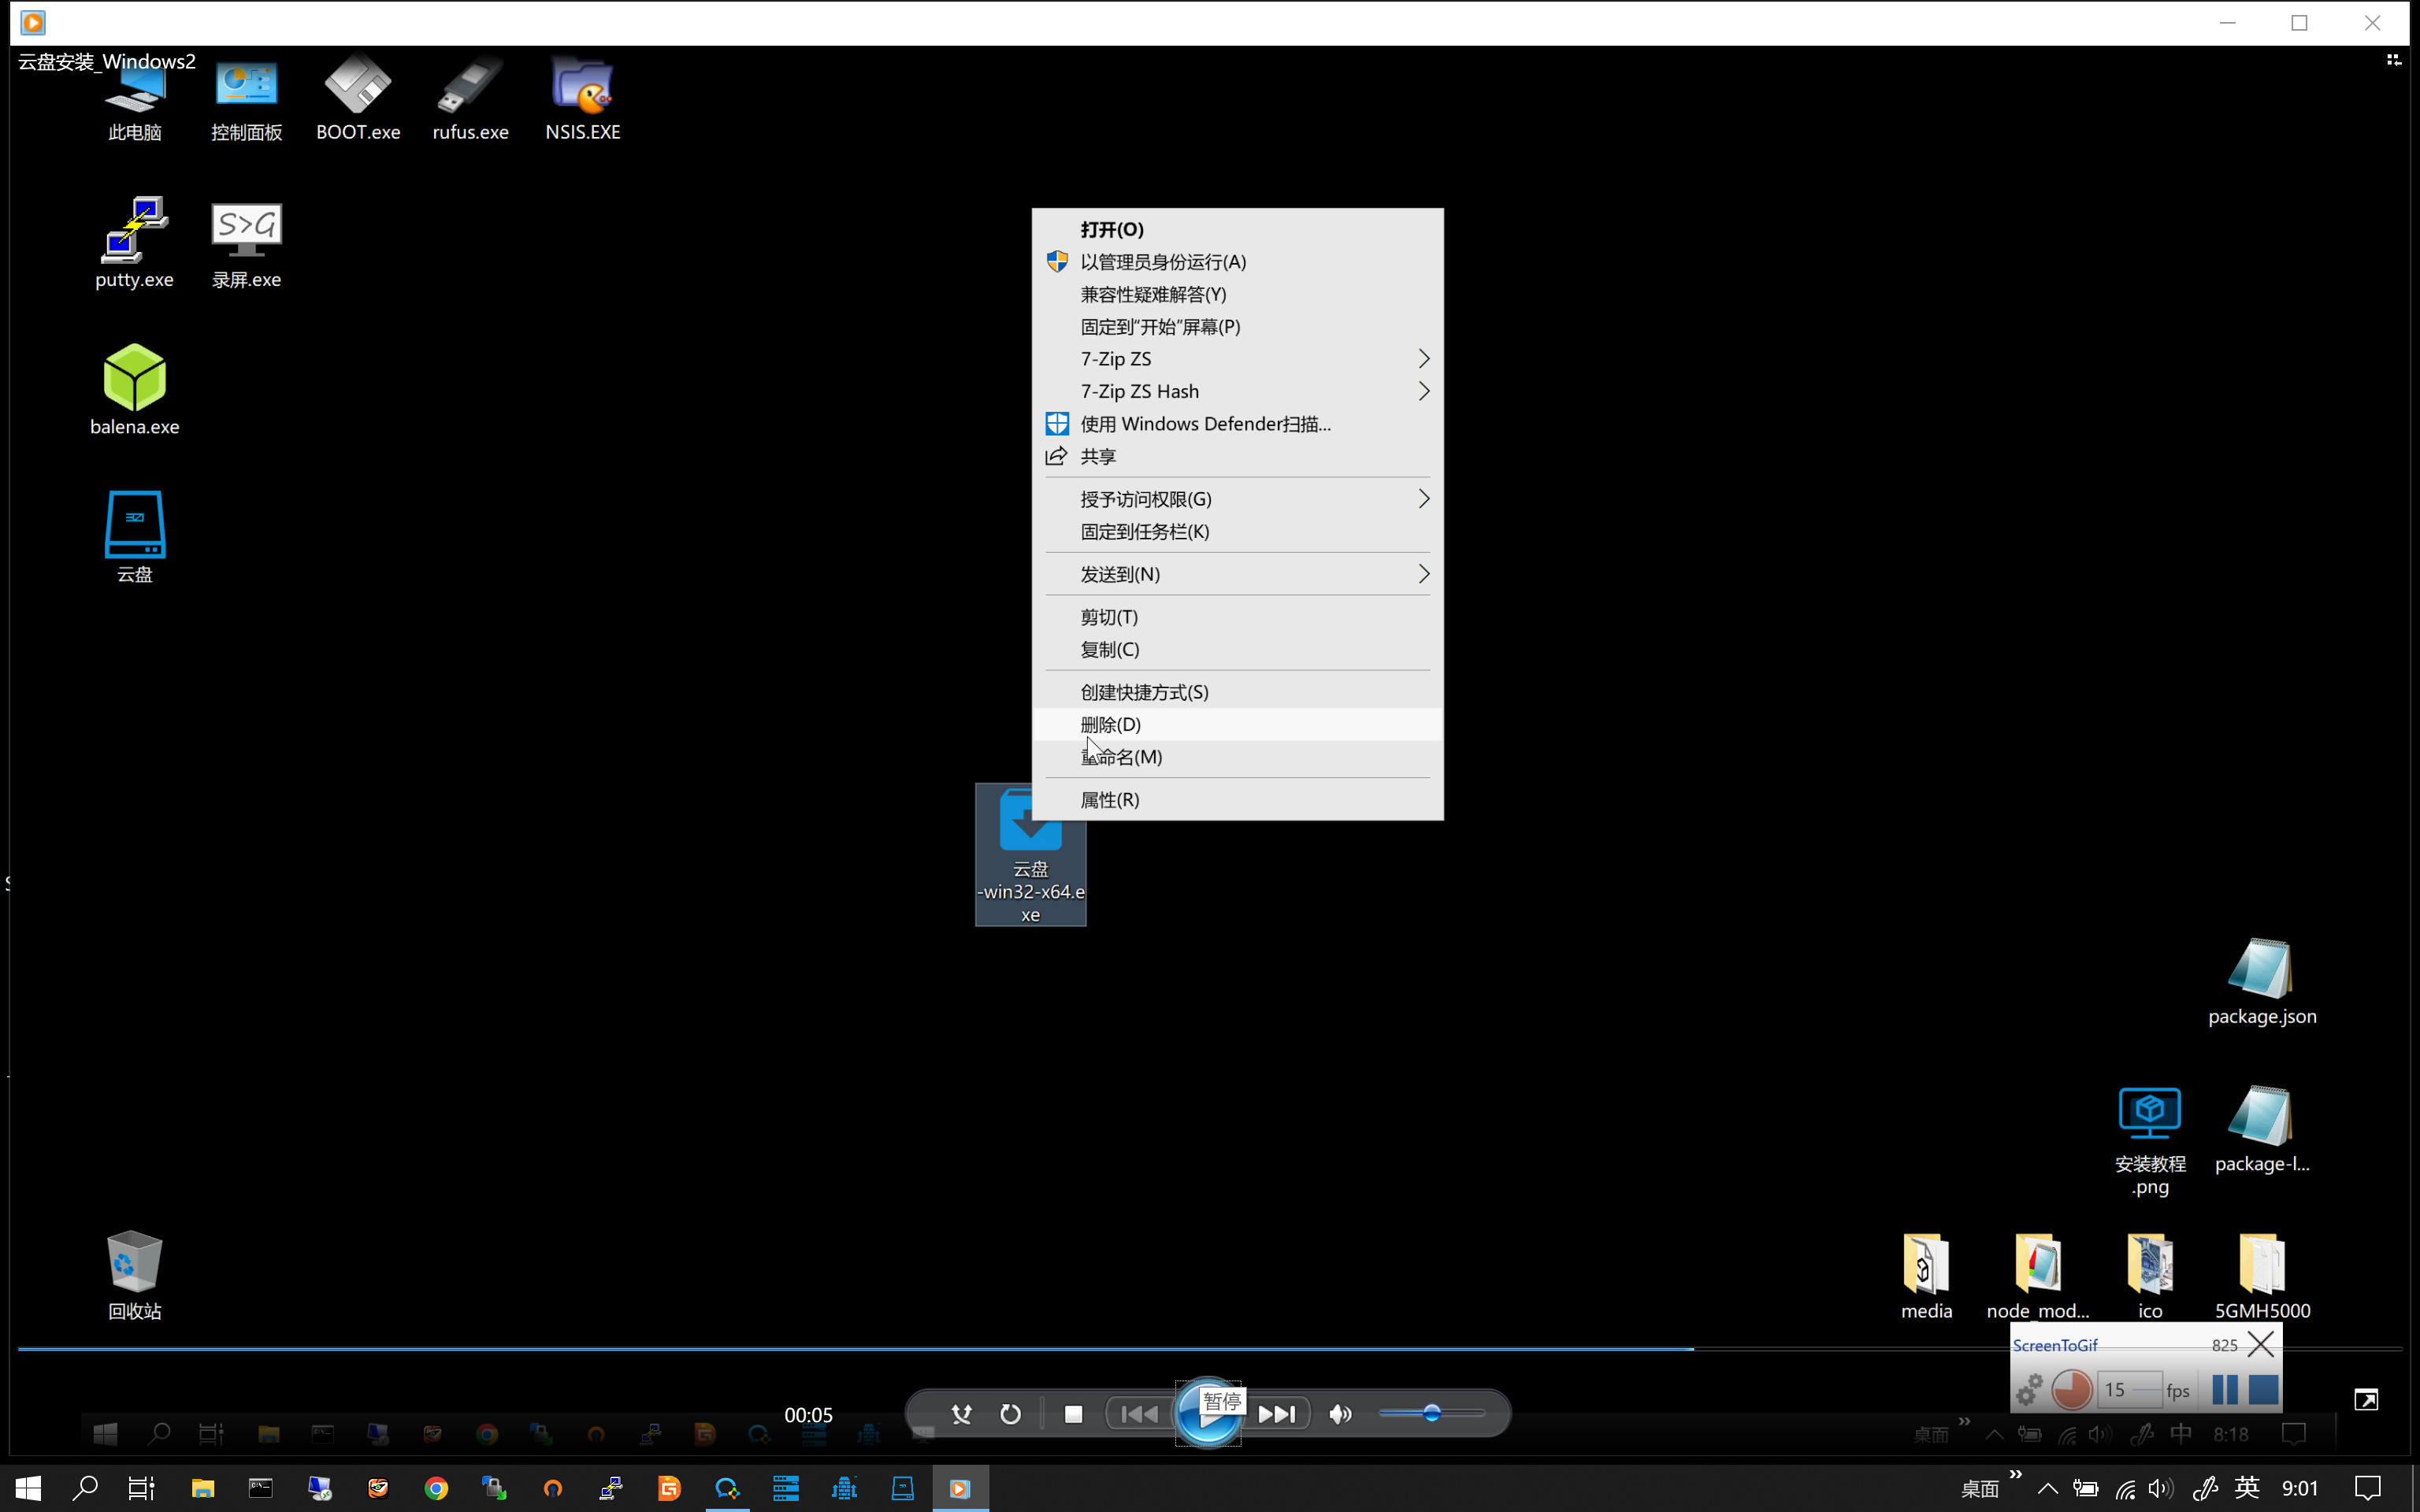Open Chrome from the Windows taskbar
The image size is (2420, 1512).
tap(436, 1489)
